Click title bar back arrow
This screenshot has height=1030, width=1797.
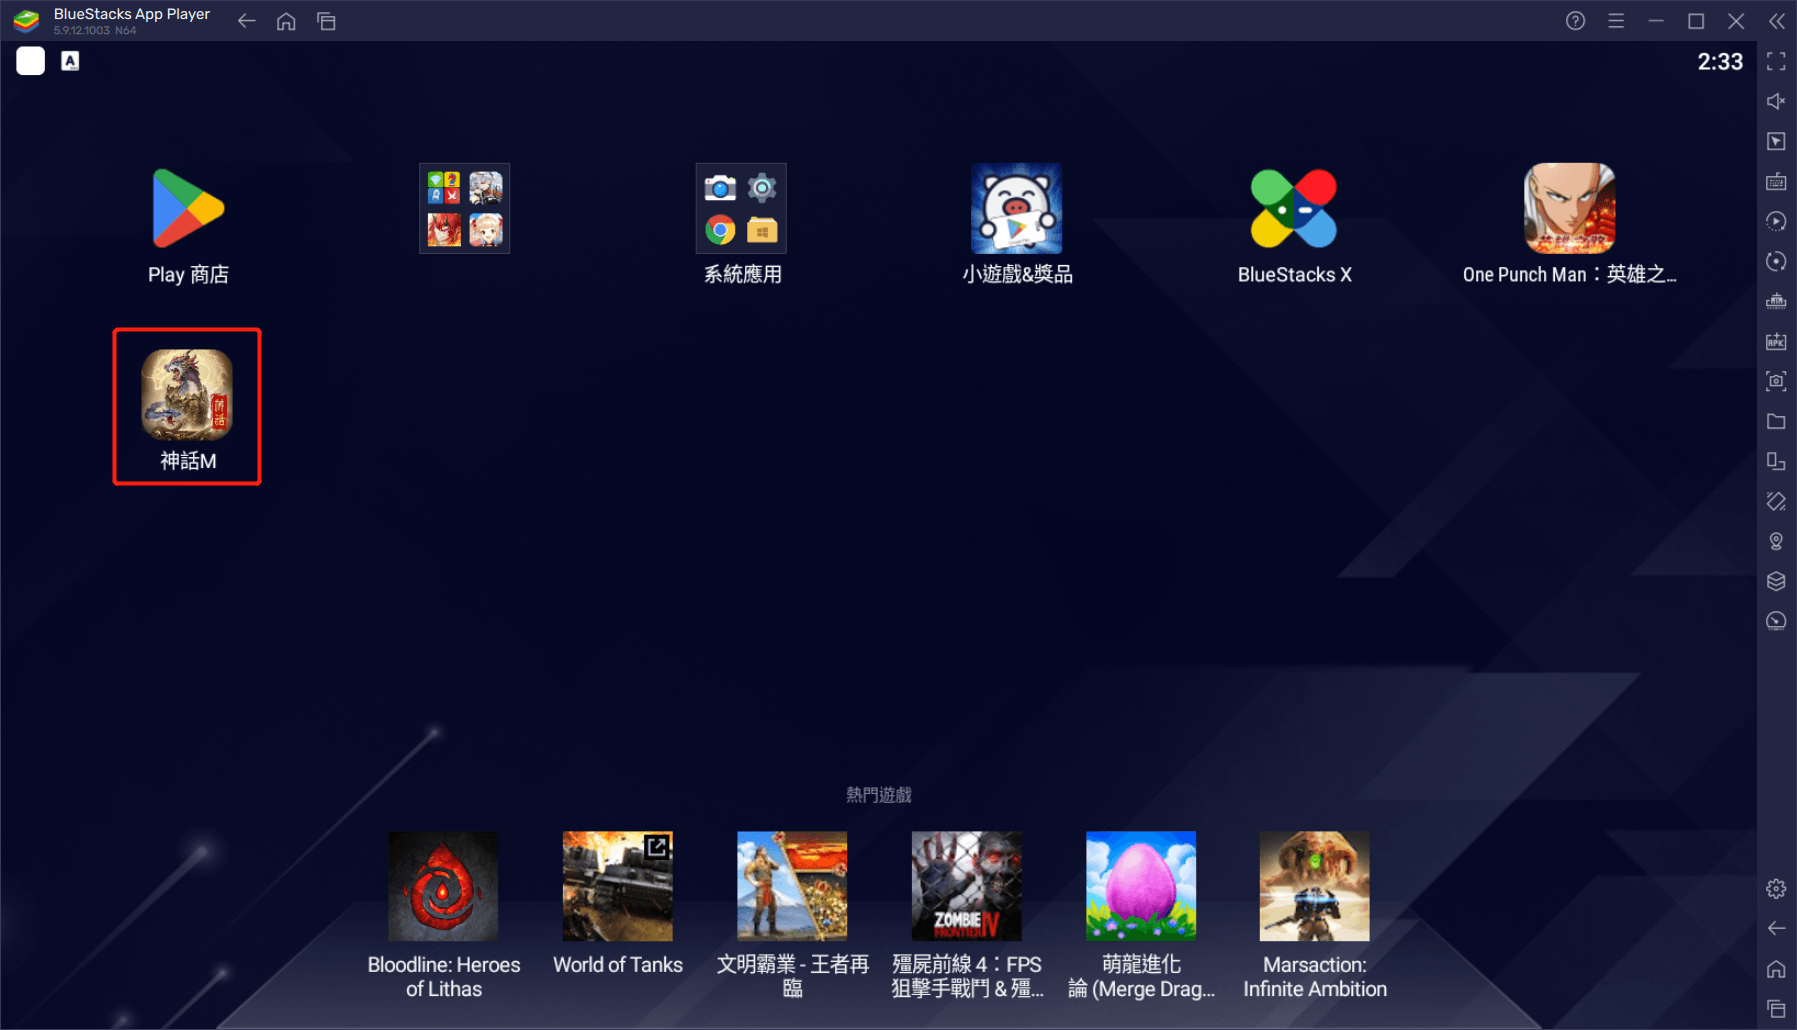(246, 21)
